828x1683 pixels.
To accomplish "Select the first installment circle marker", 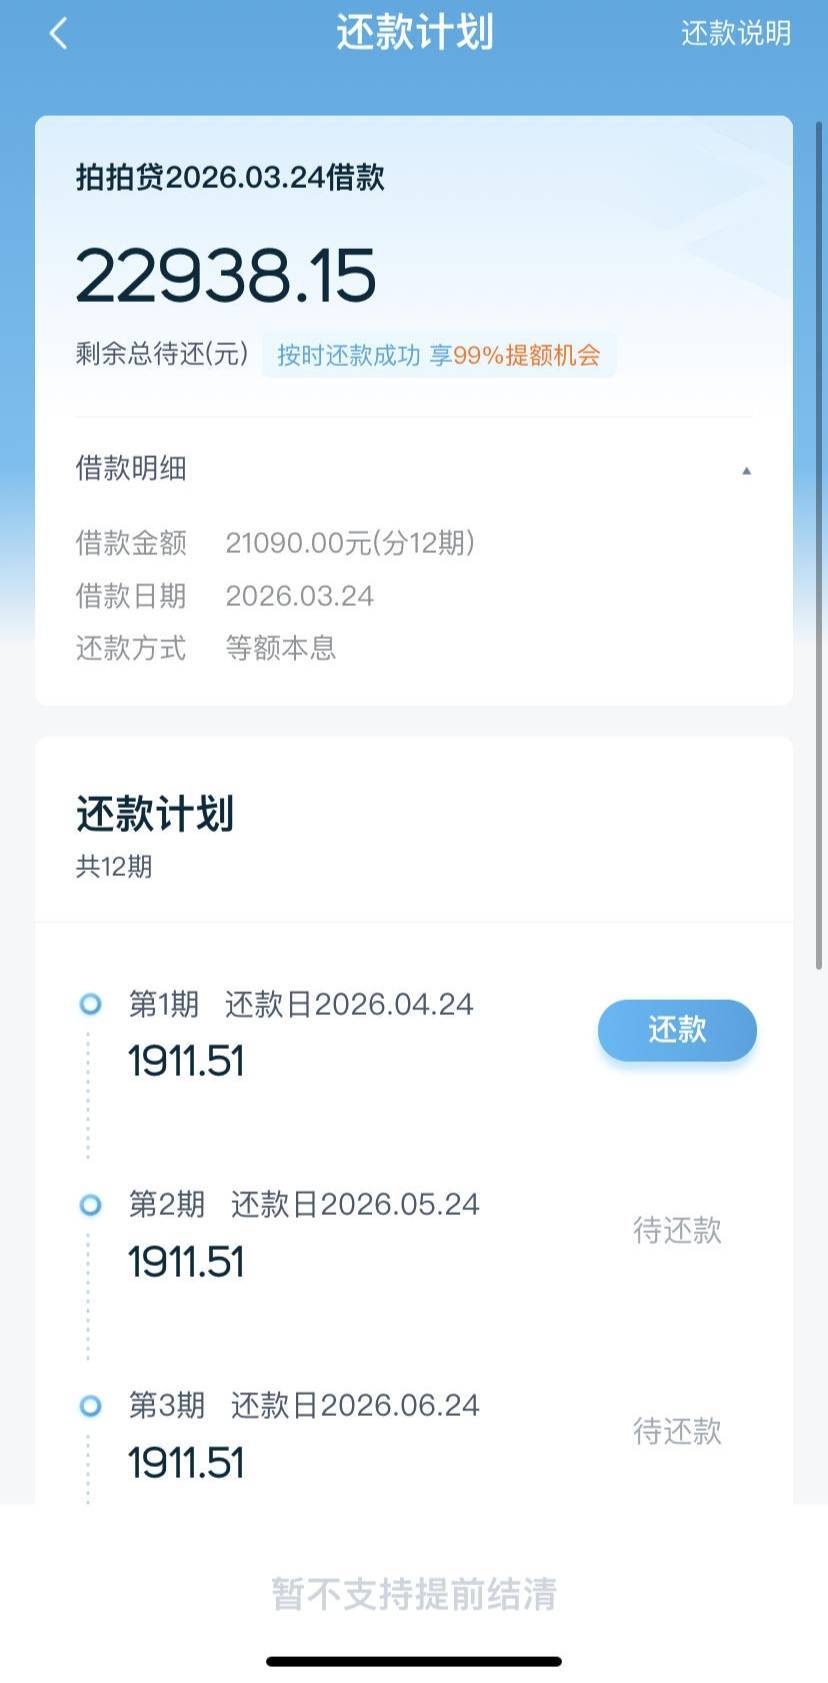I will (x=90, y=1004).
